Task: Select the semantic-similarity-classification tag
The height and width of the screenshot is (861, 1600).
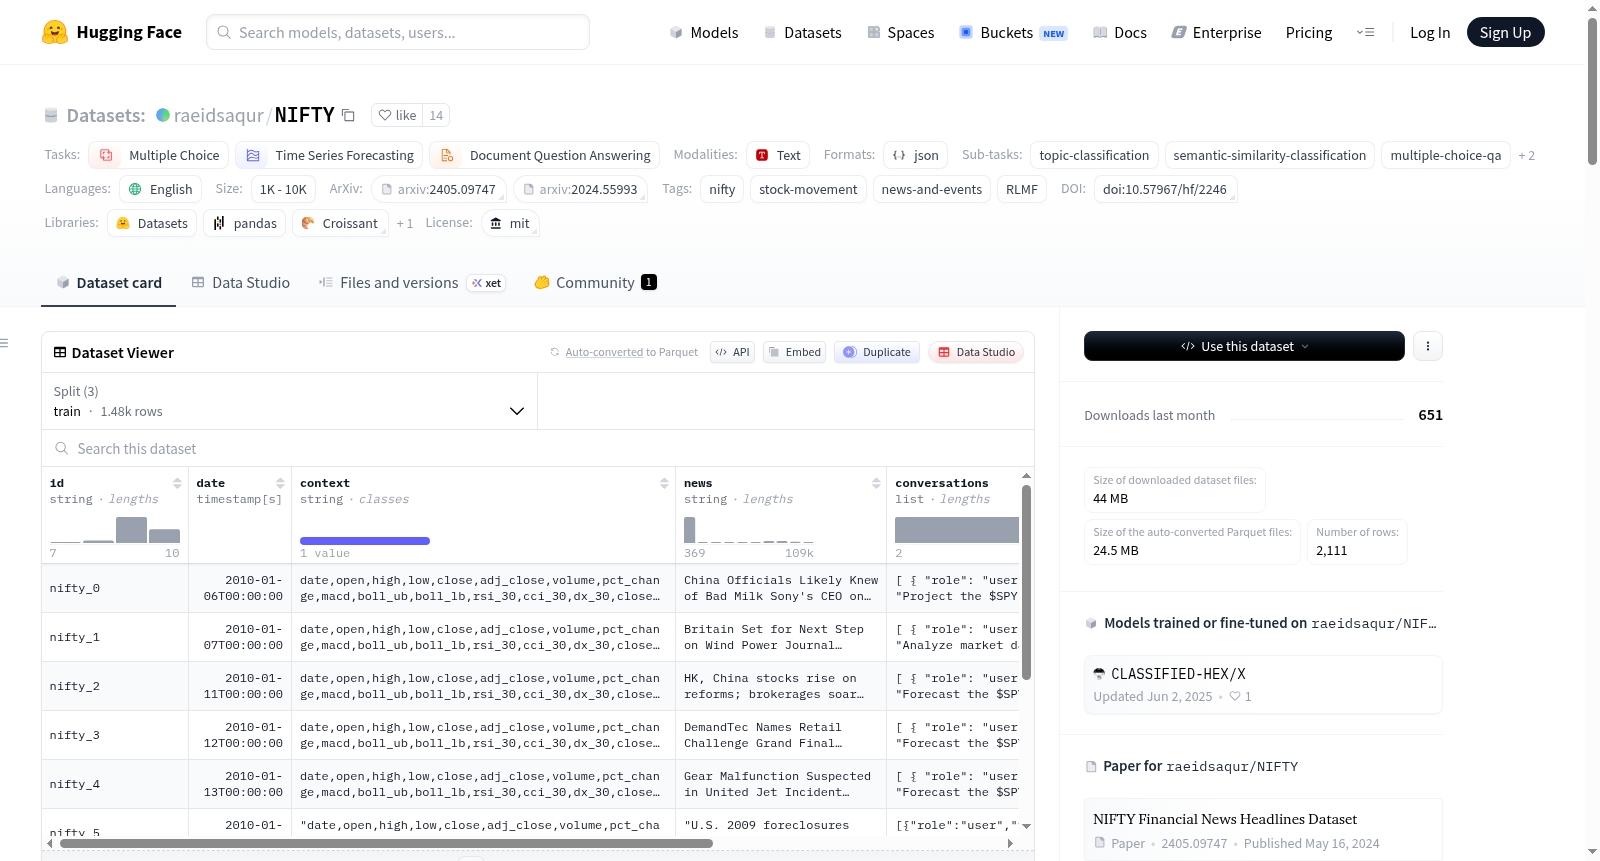Action: pos(1269,155)
